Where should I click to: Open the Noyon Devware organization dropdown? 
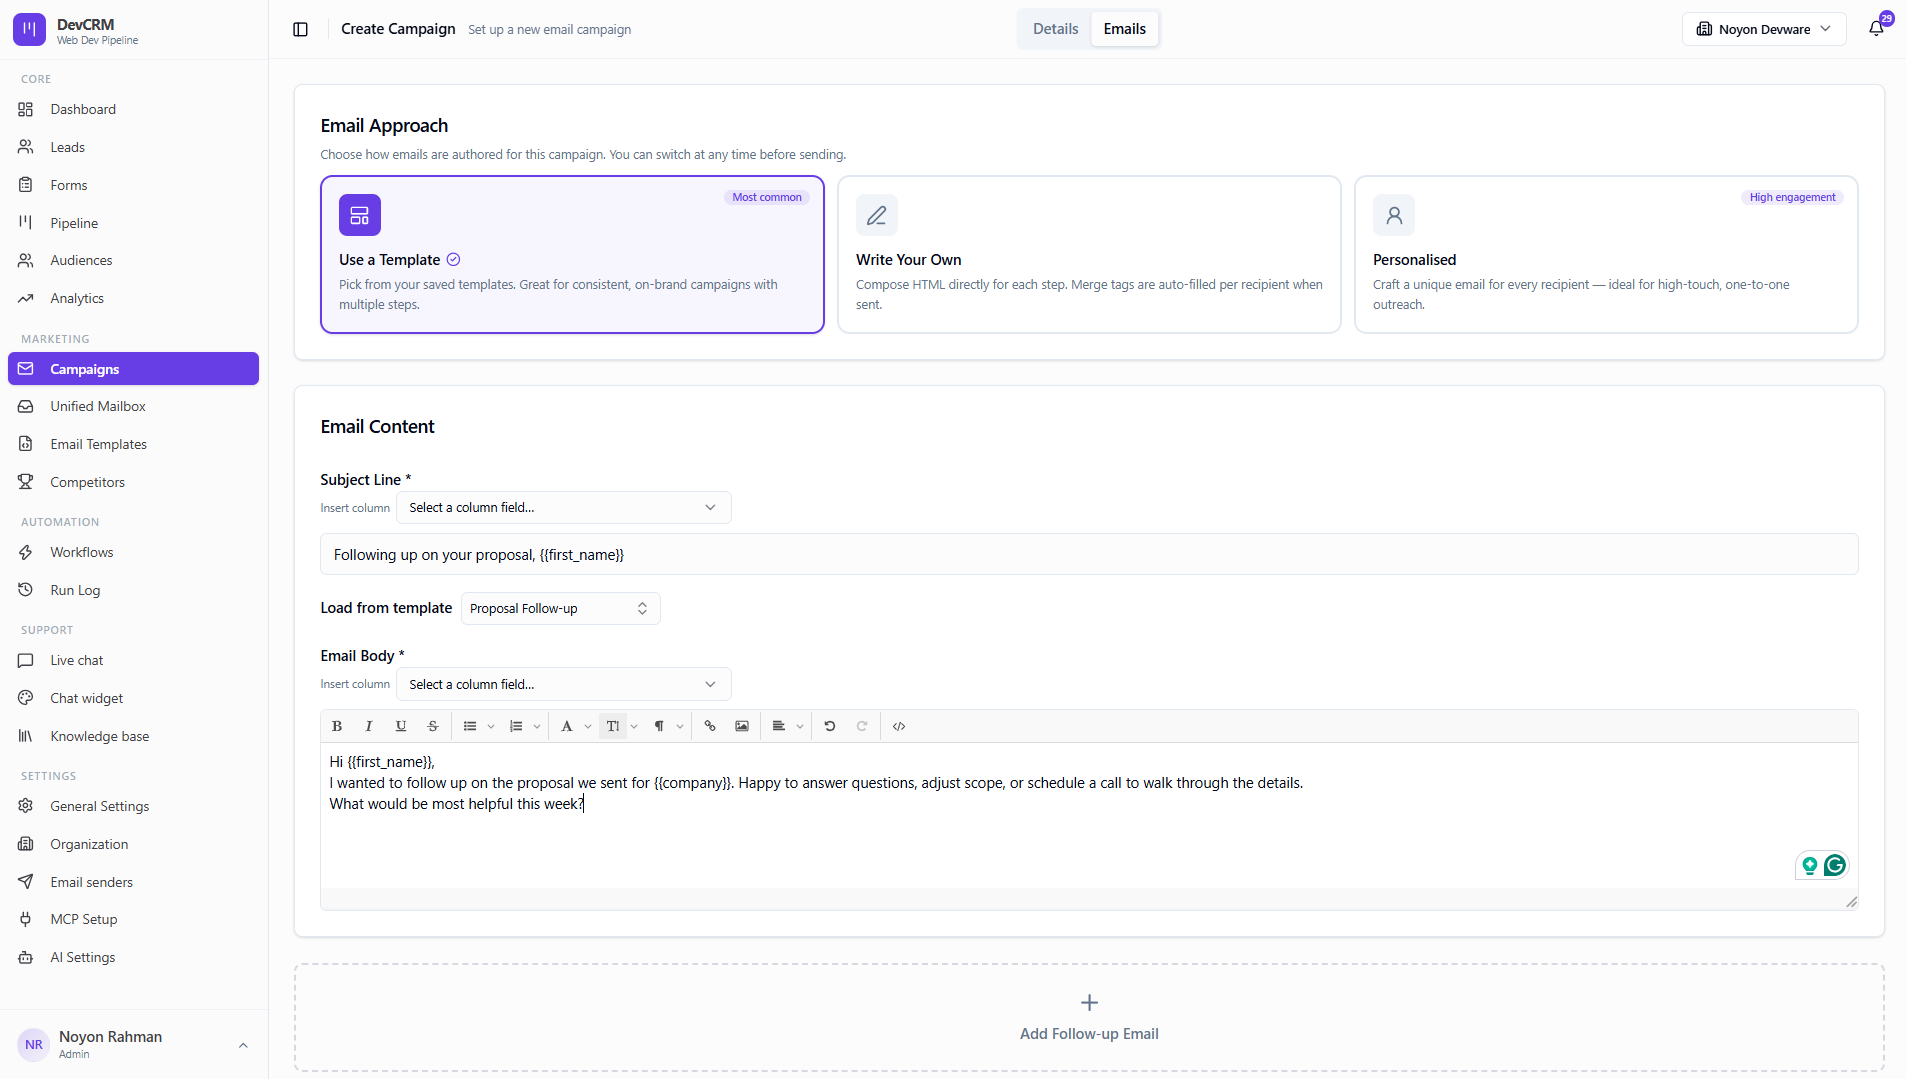coord(1764,29)
